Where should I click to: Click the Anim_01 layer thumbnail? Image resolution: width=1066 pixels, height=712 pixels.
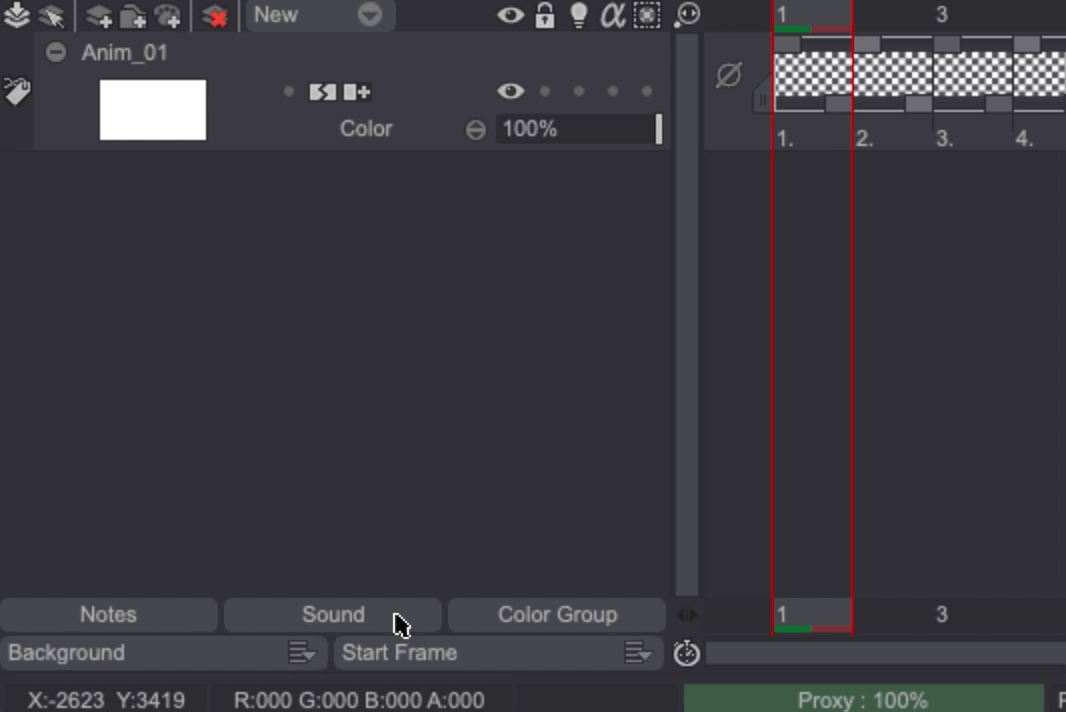coord(152,109)
